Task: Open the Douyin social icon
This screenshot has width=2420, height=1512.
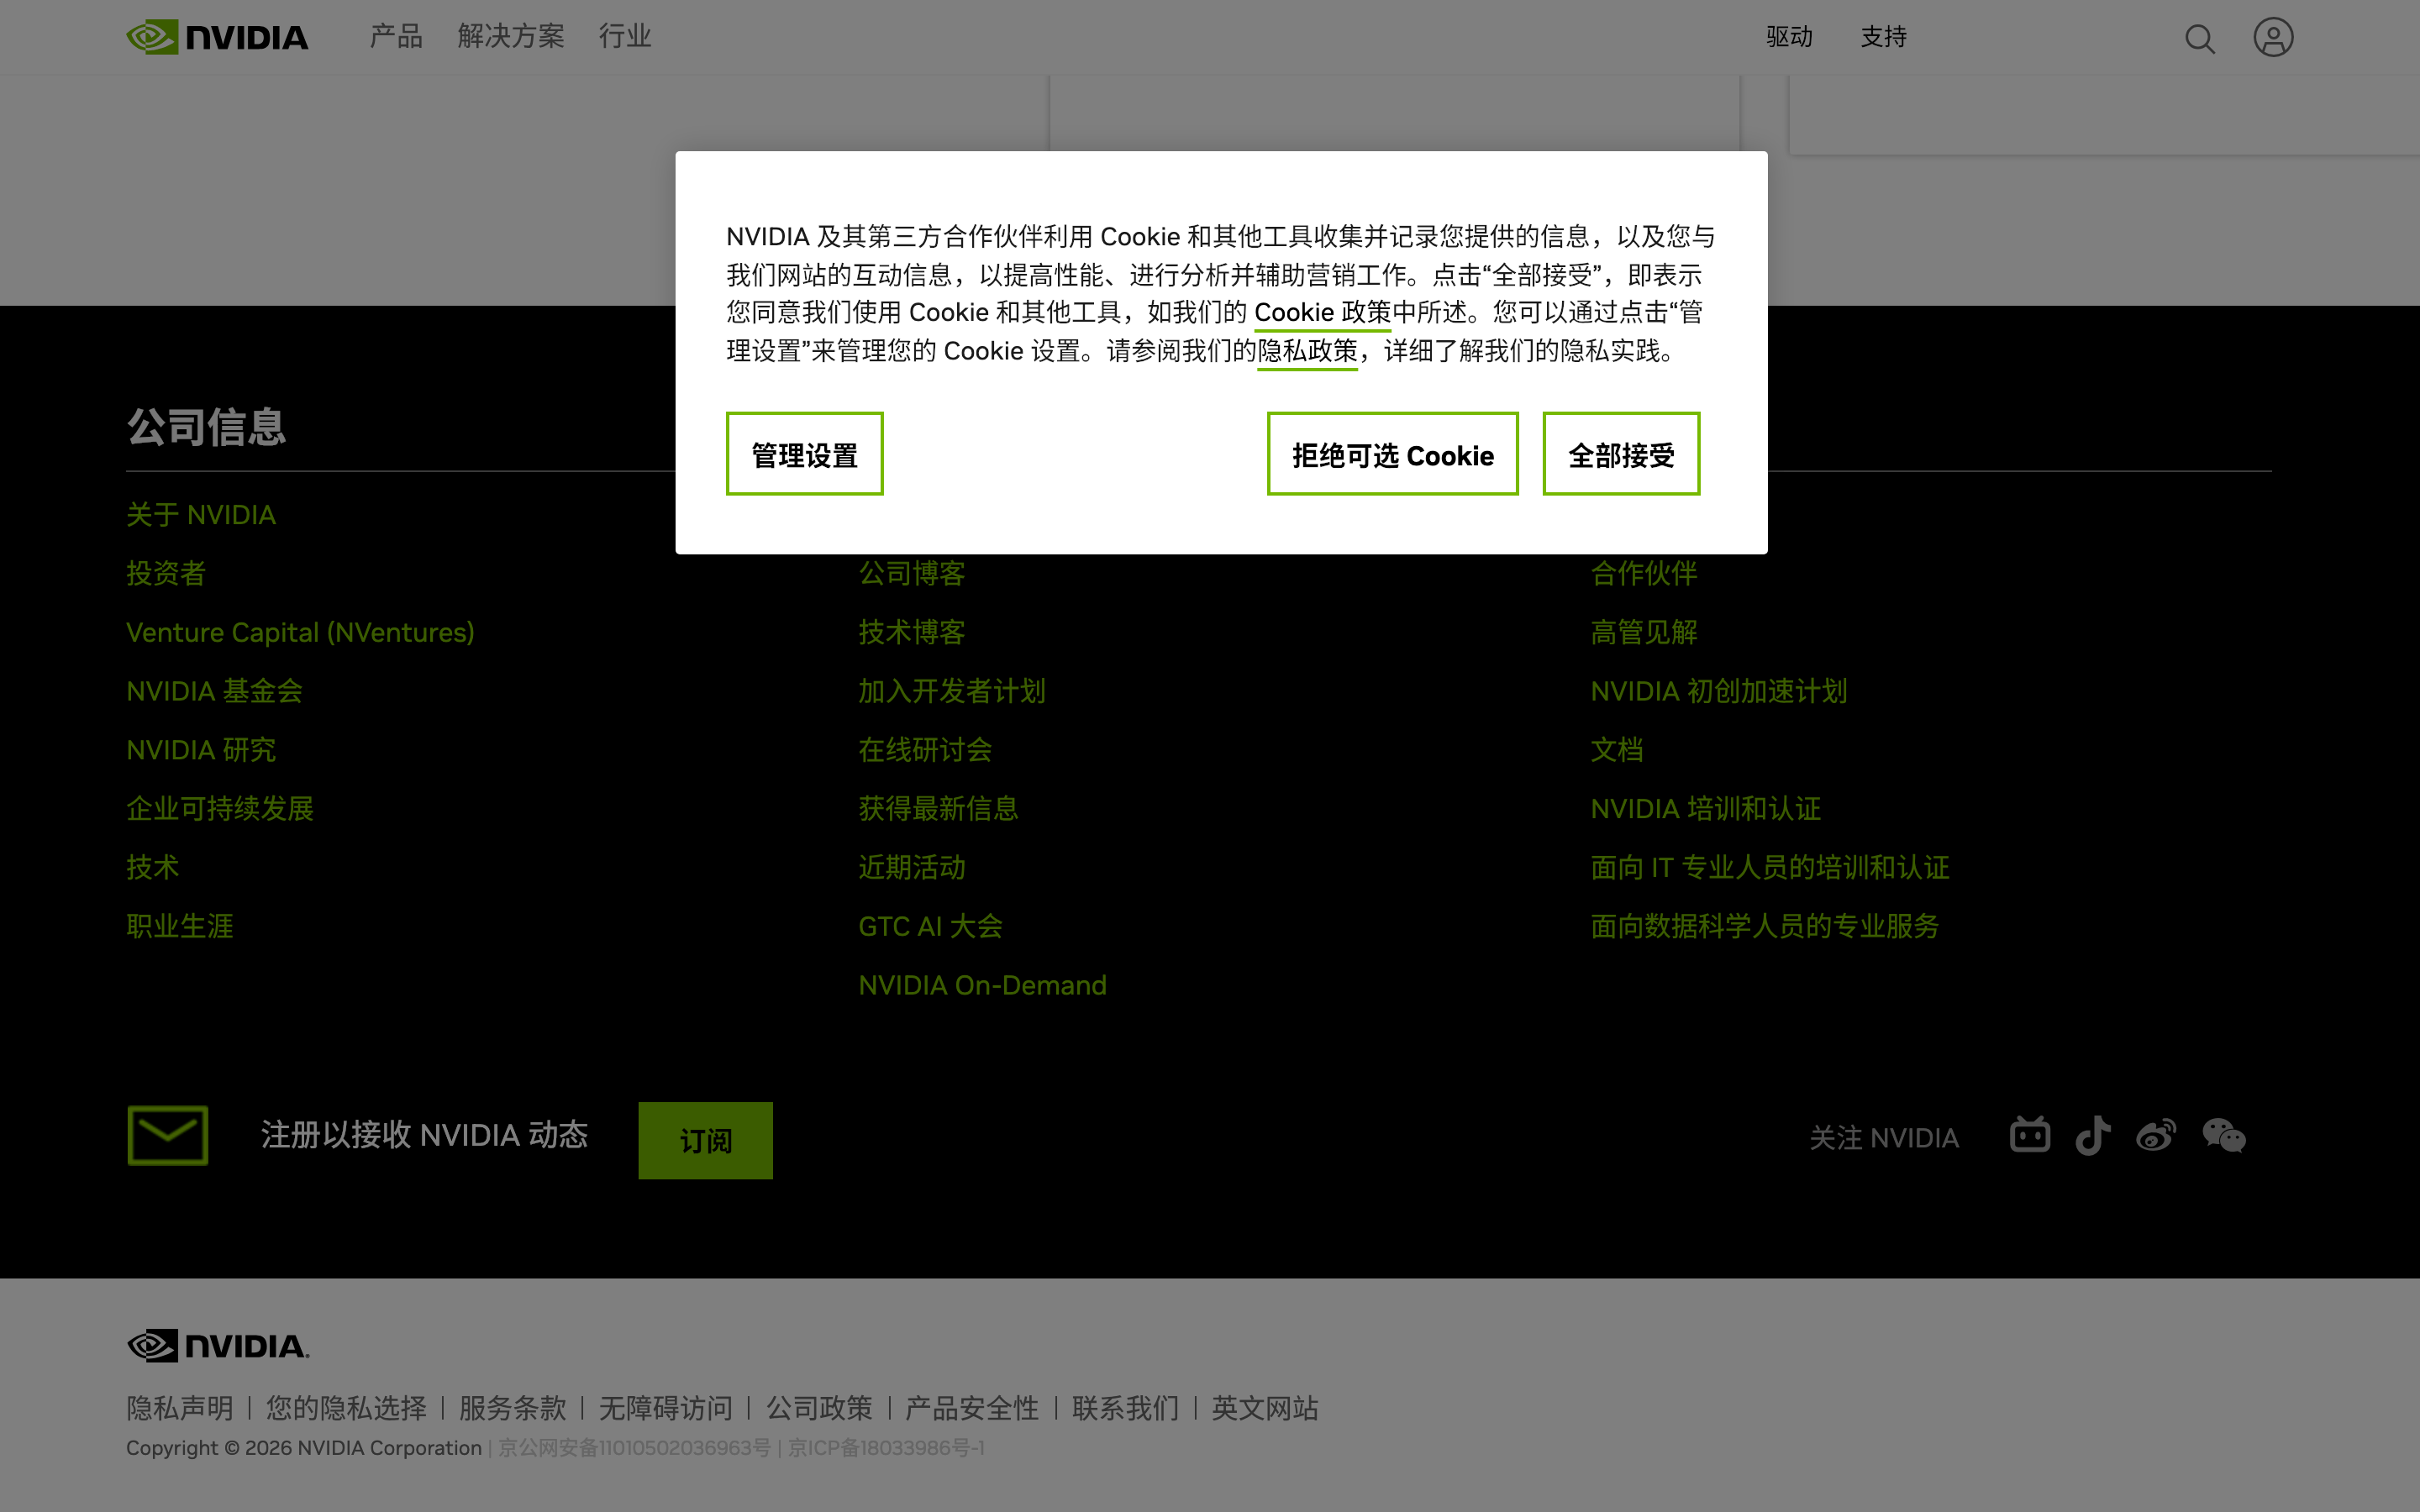Action: coord(2093,1136)
